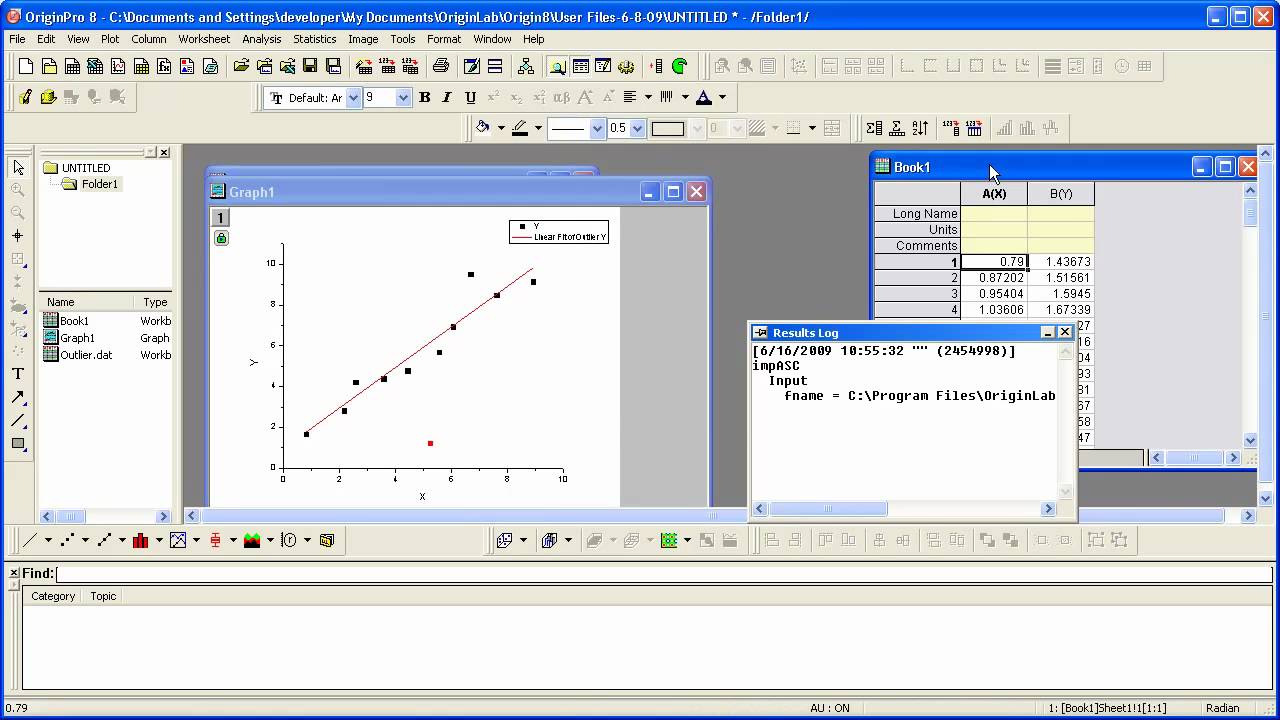Toggle Bold formatting
This screenshot has height=720, width=1280.
(424, 97)
